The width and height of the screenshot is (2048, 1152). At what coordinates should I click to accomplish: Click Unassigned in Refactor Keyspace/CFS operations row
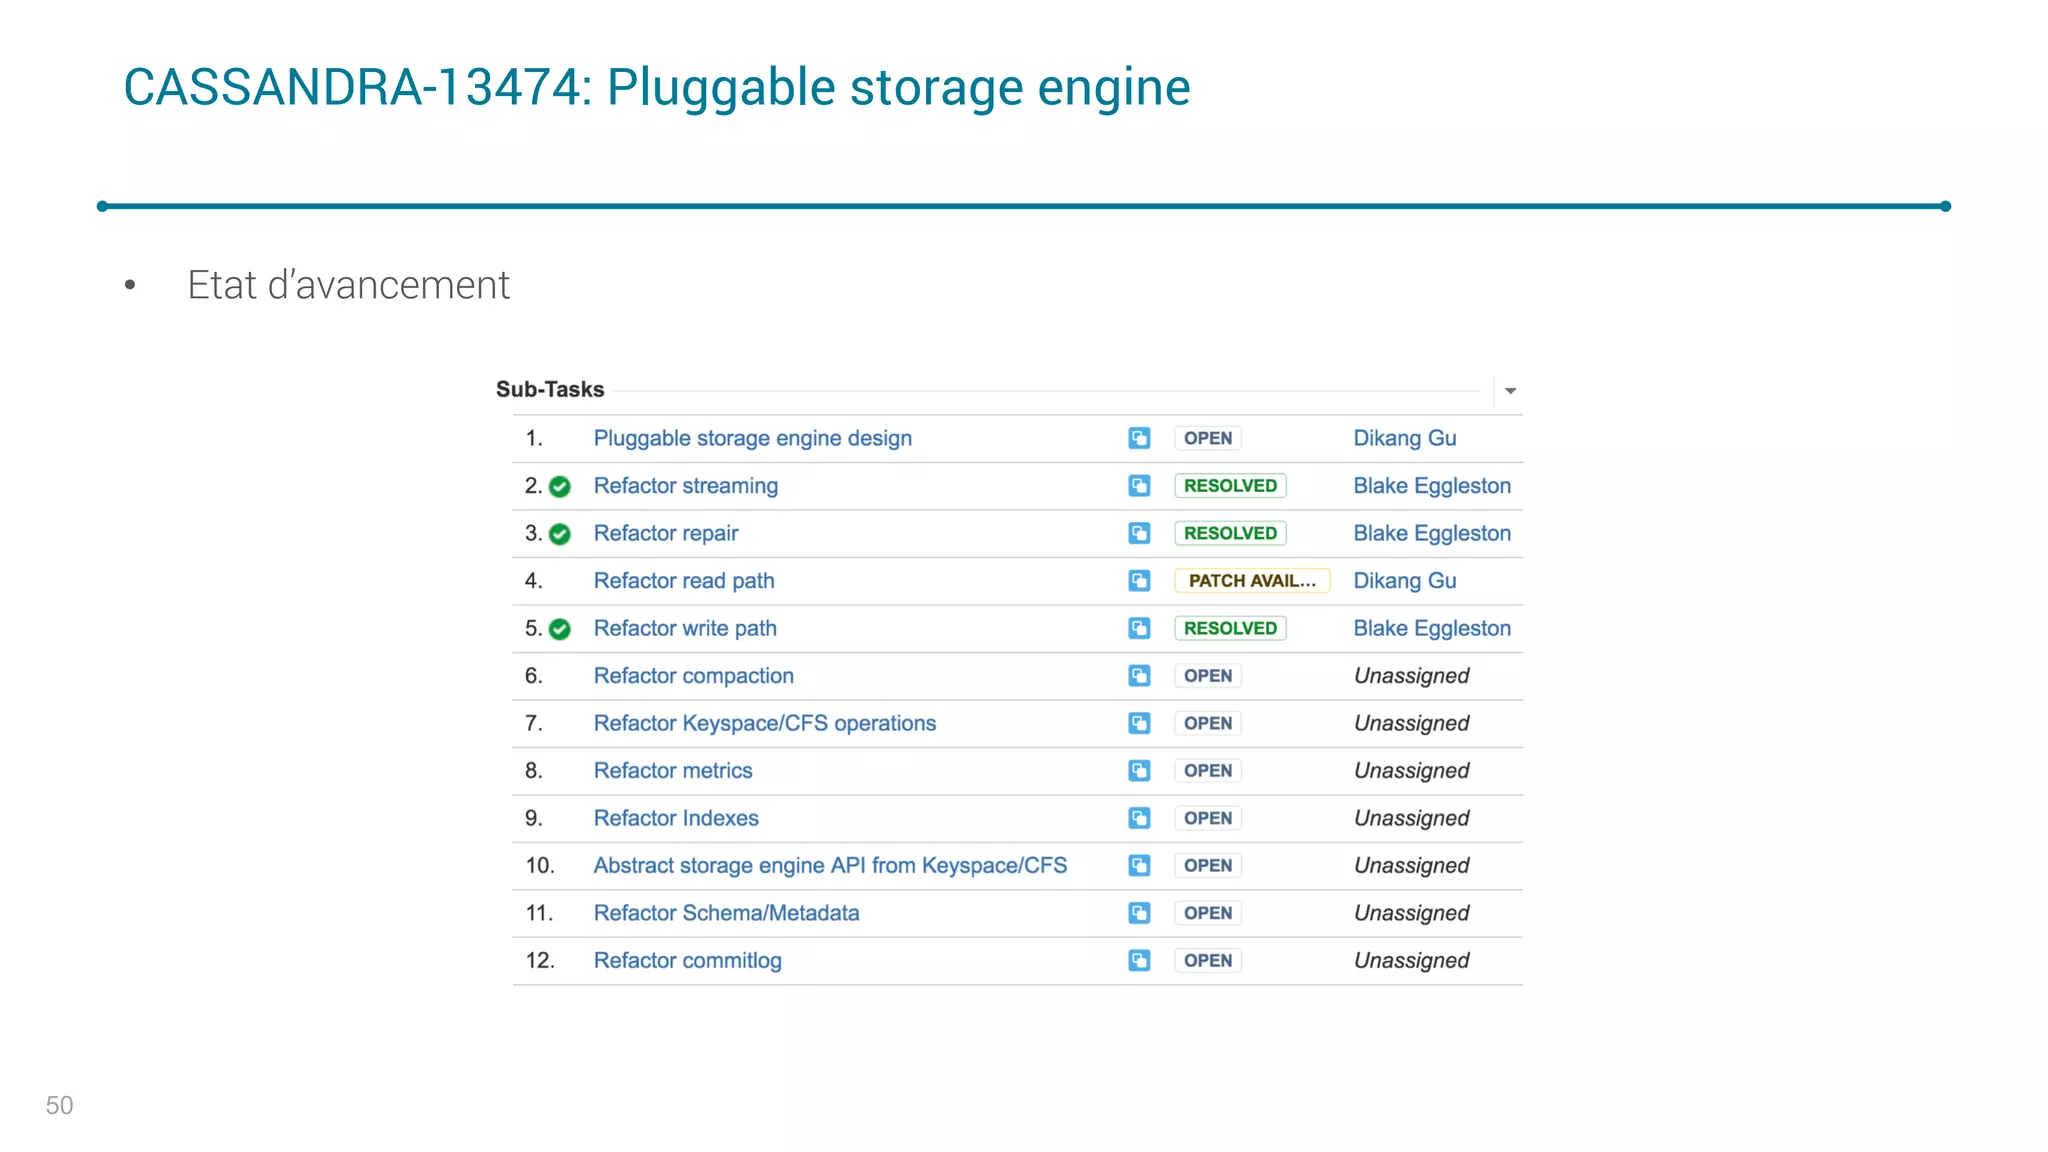1411,723
